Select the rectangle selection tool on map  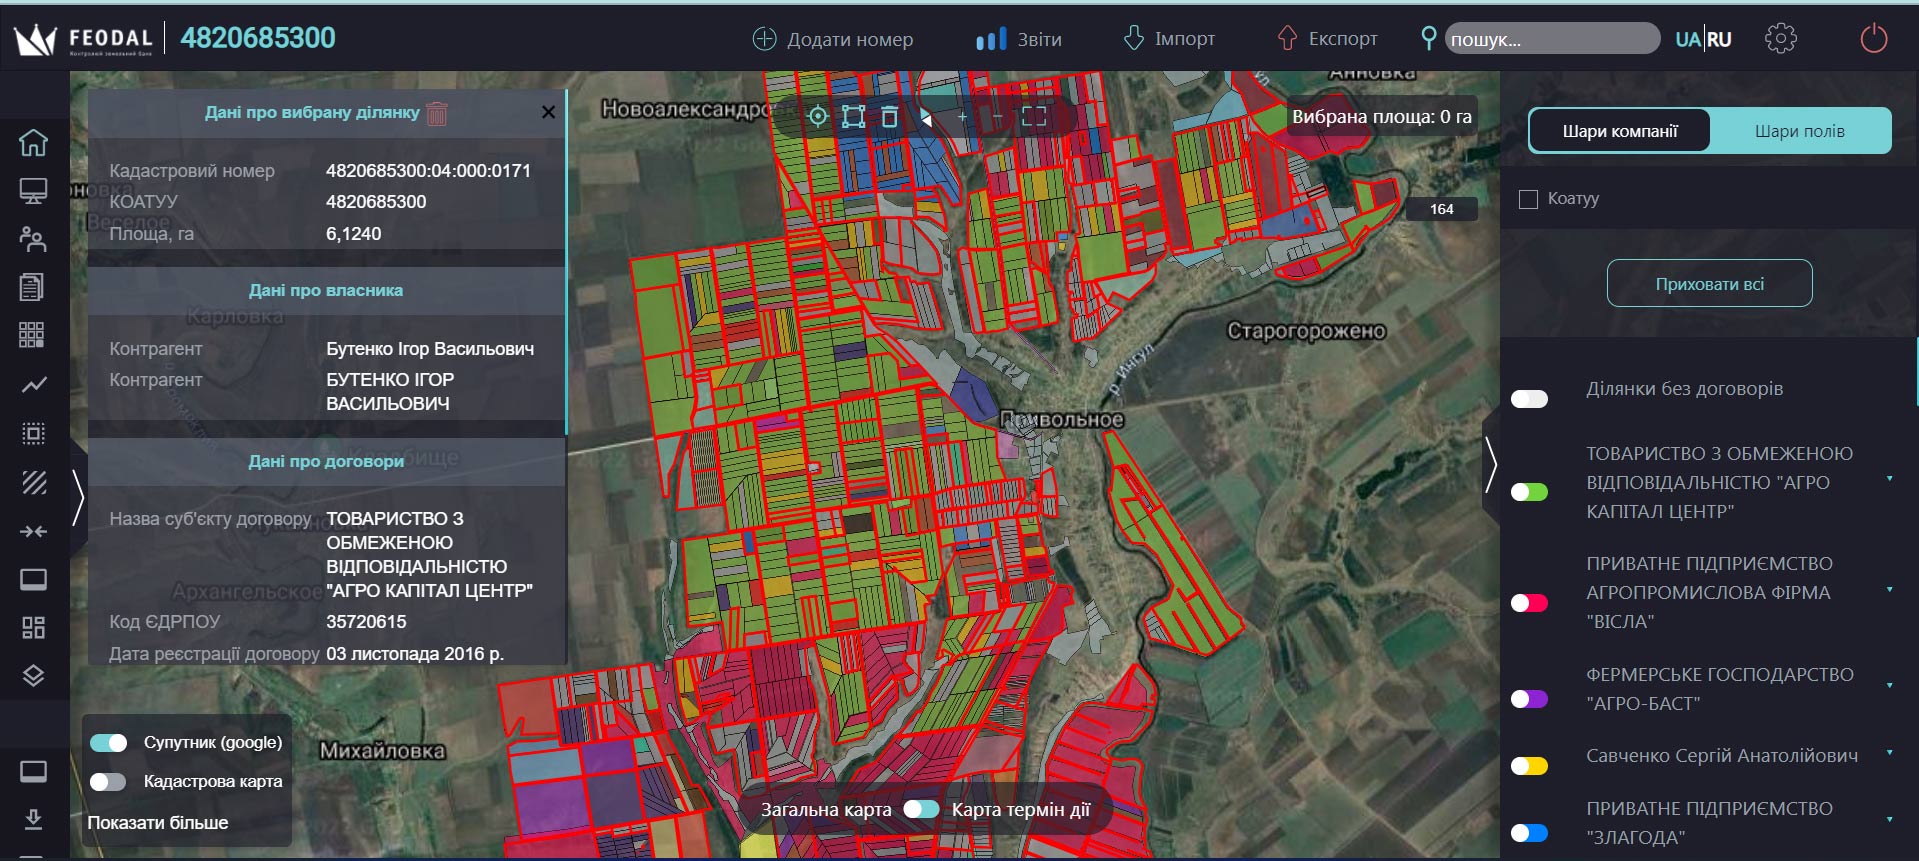[853, 117]
